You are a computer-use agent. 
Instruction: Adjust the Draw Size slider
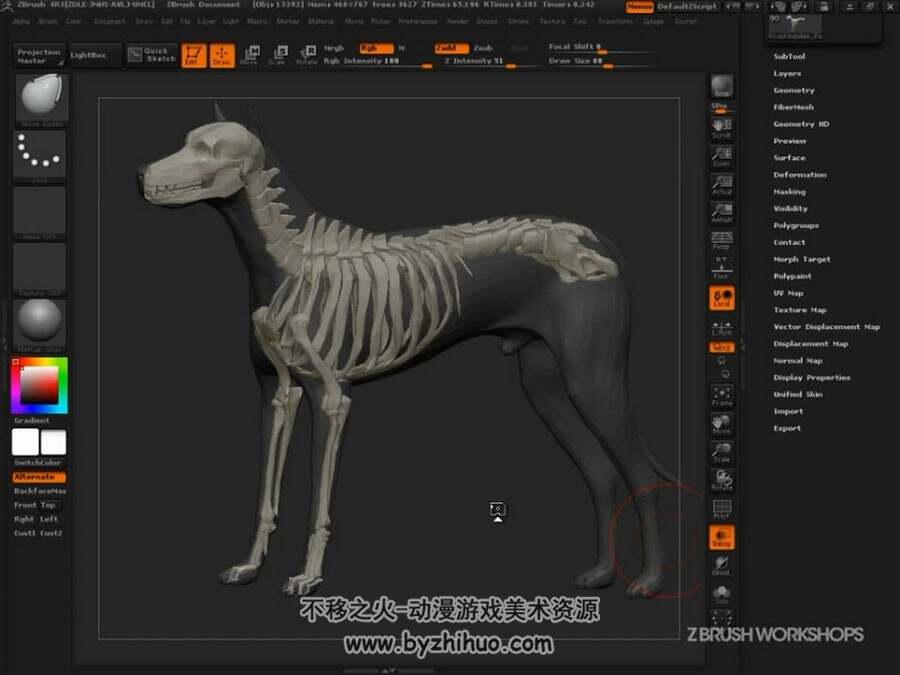(600, 61)
